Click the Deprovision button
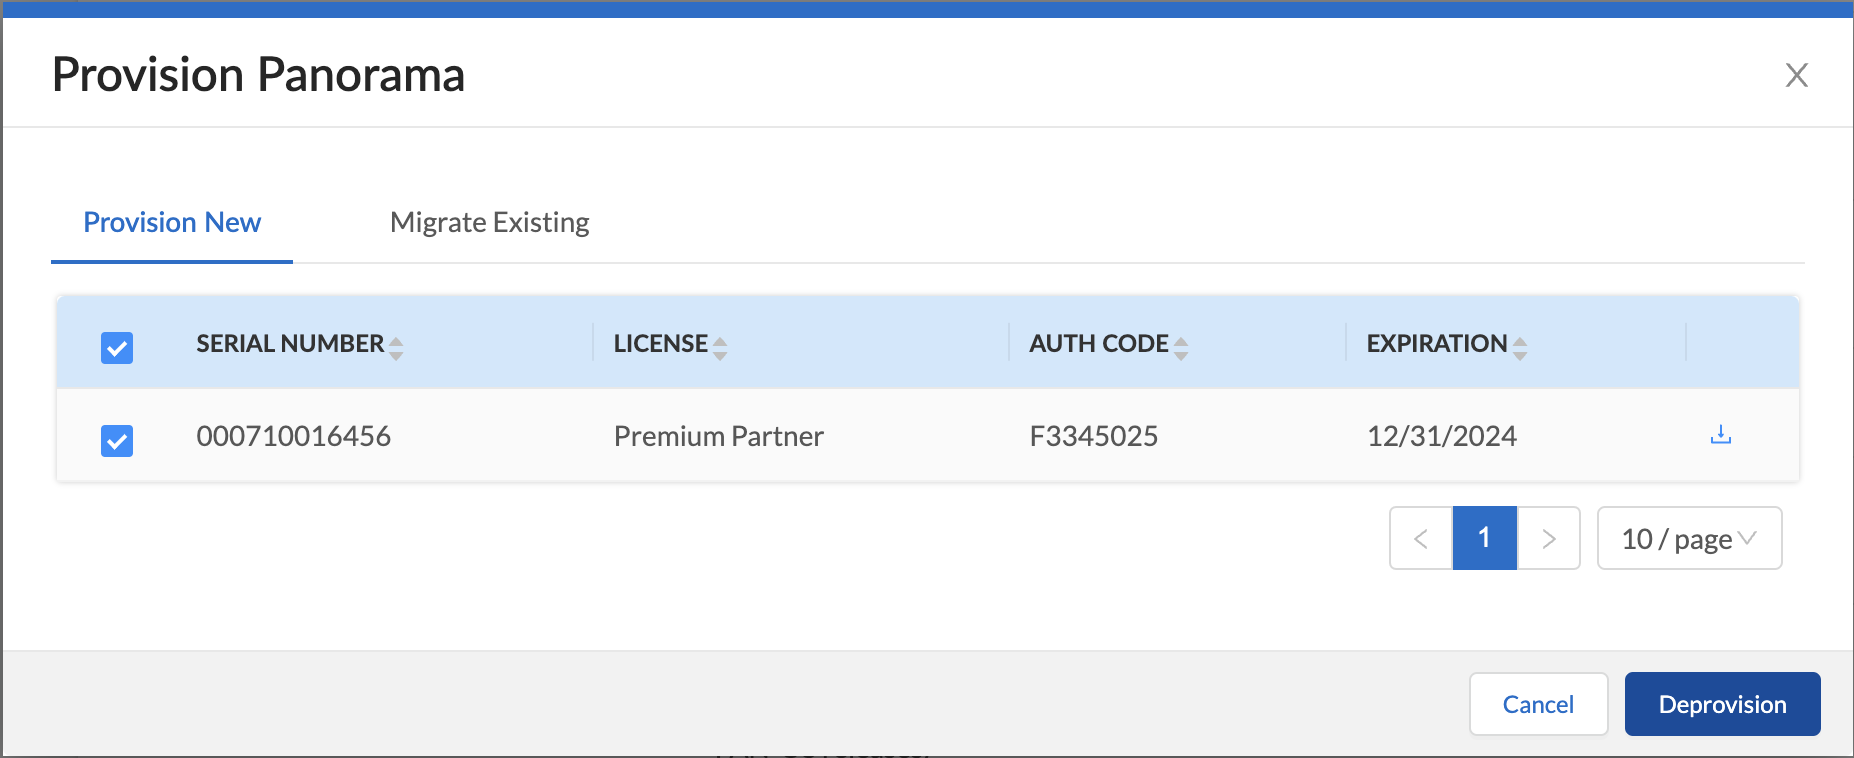This screenshot has height=758, width=1854. tap(1722, 704)
